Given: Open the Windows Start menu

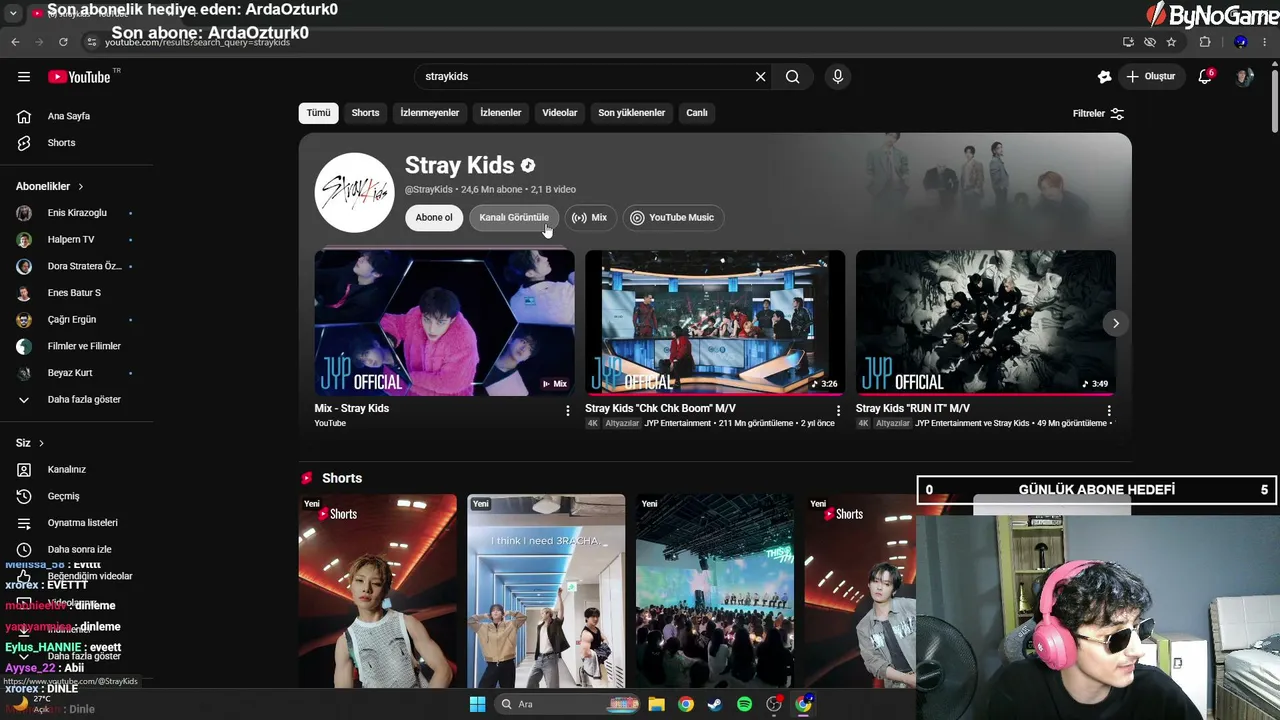Looking at the screenshot, I should pyautogui.click(x=477, y=704).
